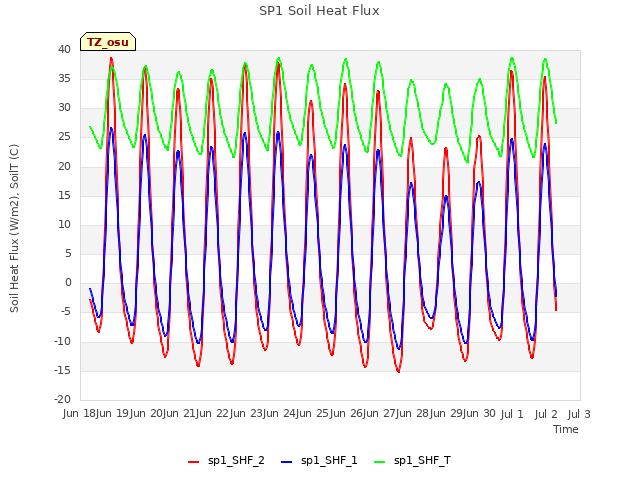
Task: Click the Jun 24 x-axis tick label
Action: 281,414
